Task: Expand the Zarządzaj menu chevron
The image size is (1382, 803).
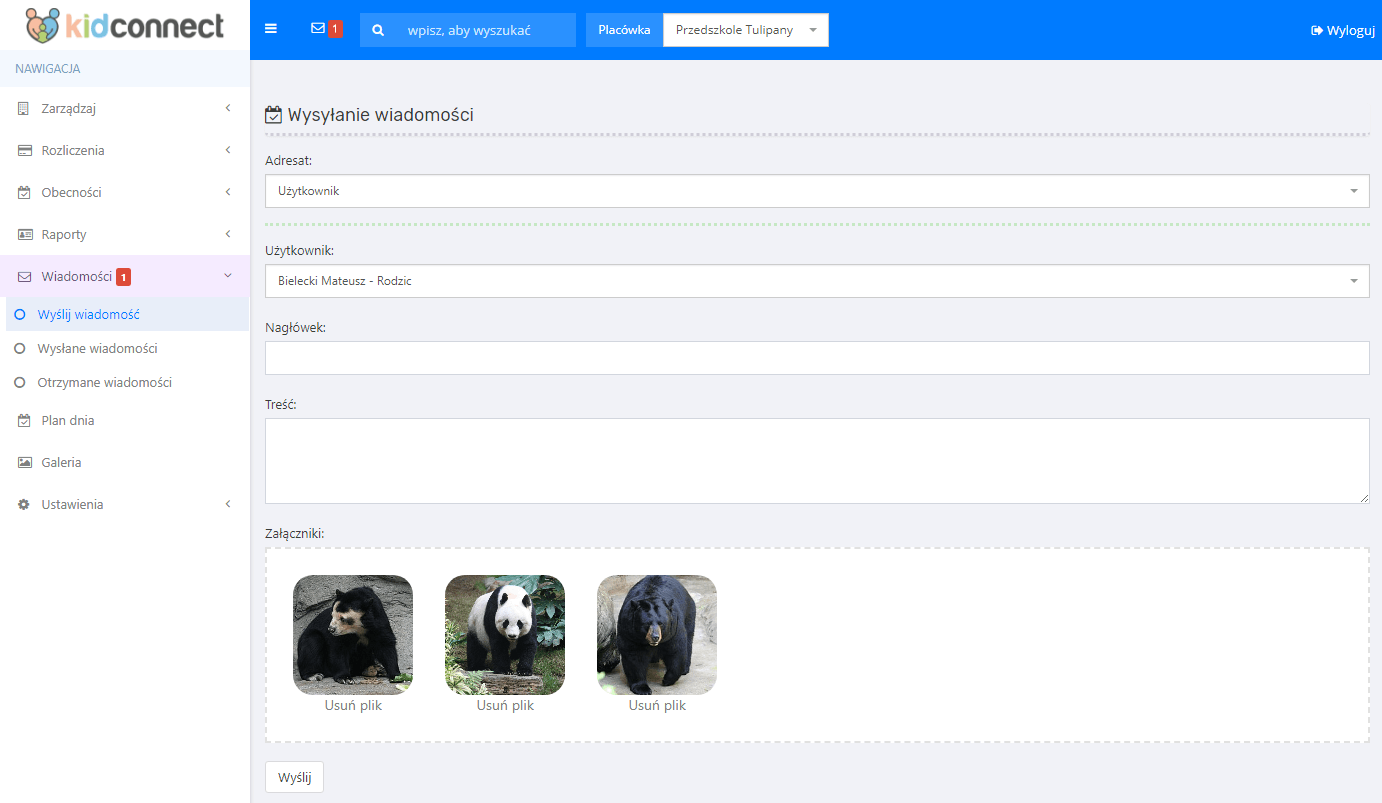Action: coord(228,108)
